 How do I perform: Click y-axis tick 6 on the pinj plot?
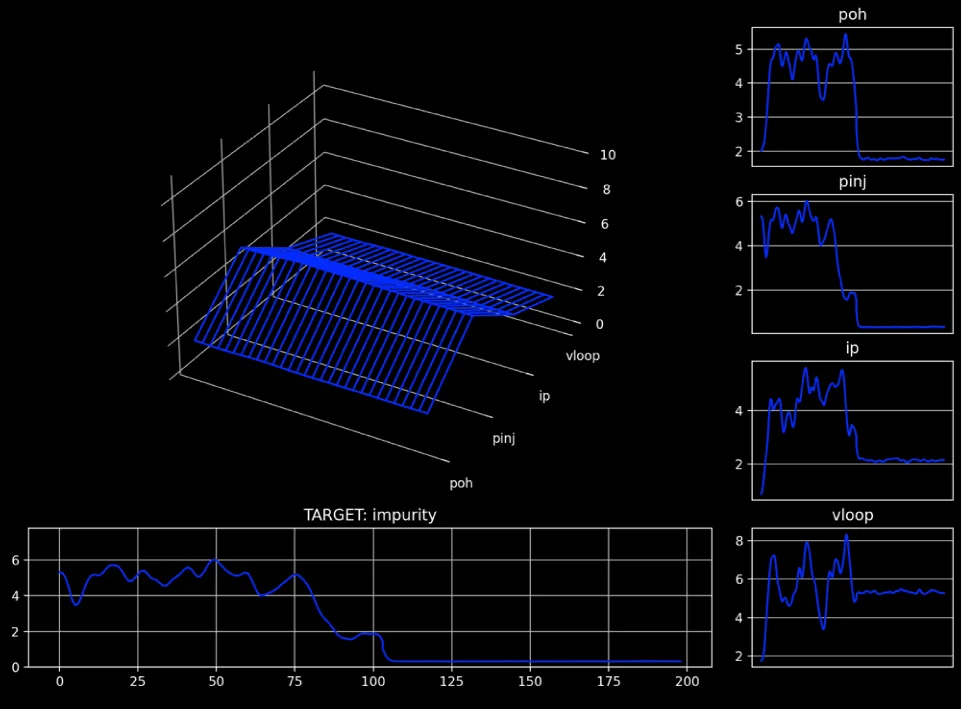(x=739, y=202)
